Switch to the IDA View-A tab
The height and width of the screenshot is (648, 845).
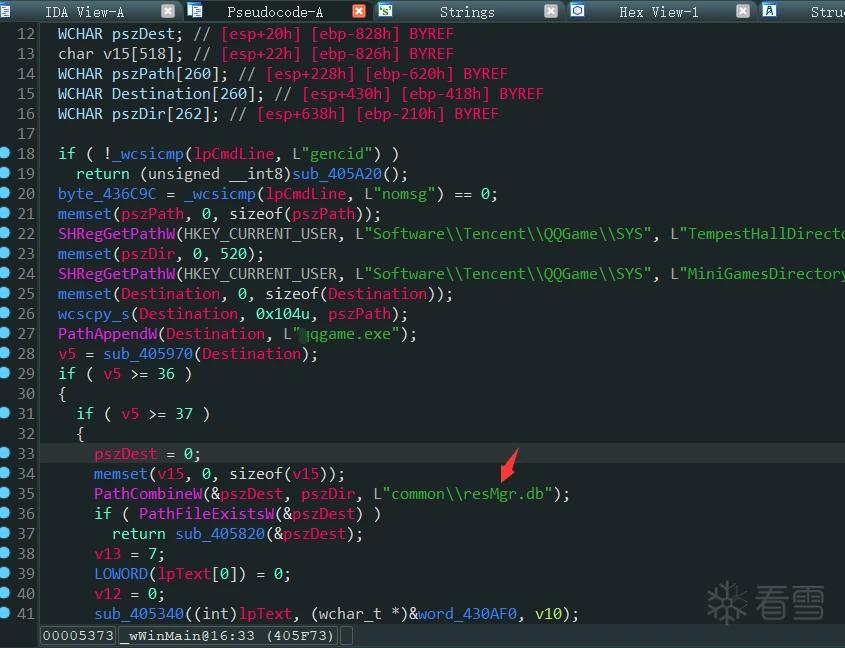tap(84, 11)
